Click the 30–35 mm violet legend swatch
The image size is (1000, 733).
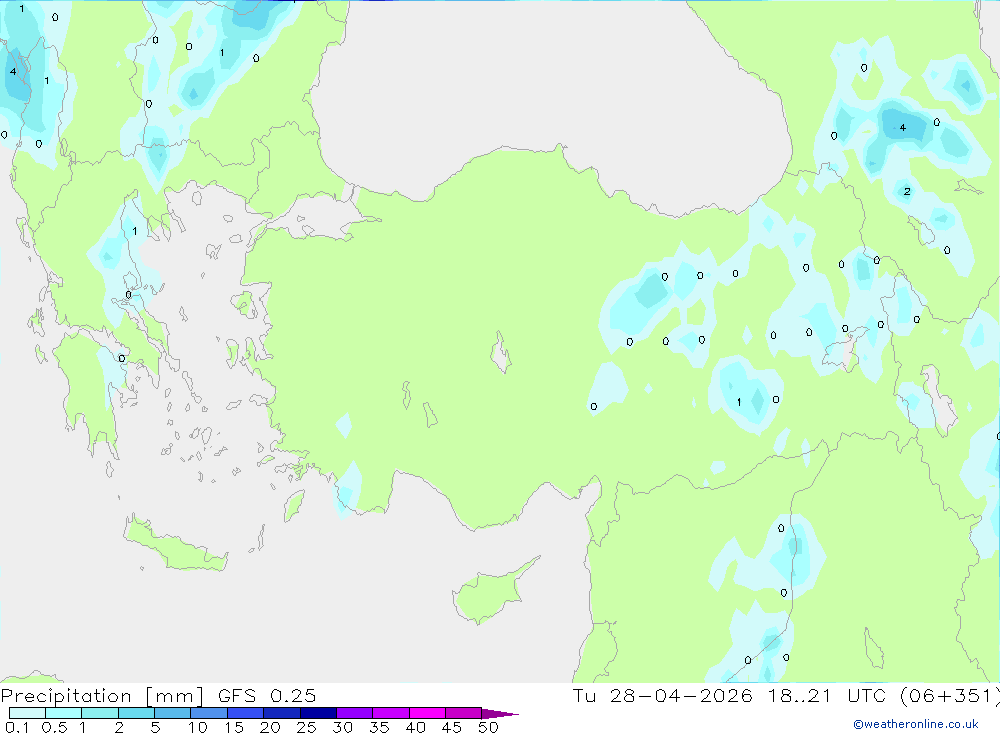(x=355, y=713)
